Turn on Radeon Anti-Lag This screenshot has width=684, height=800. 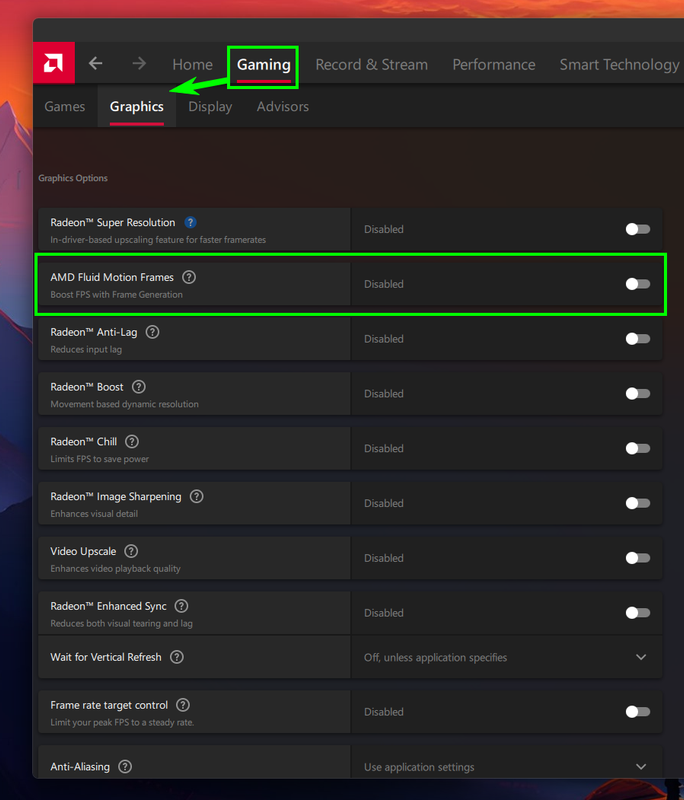click(x=638, y=339)
